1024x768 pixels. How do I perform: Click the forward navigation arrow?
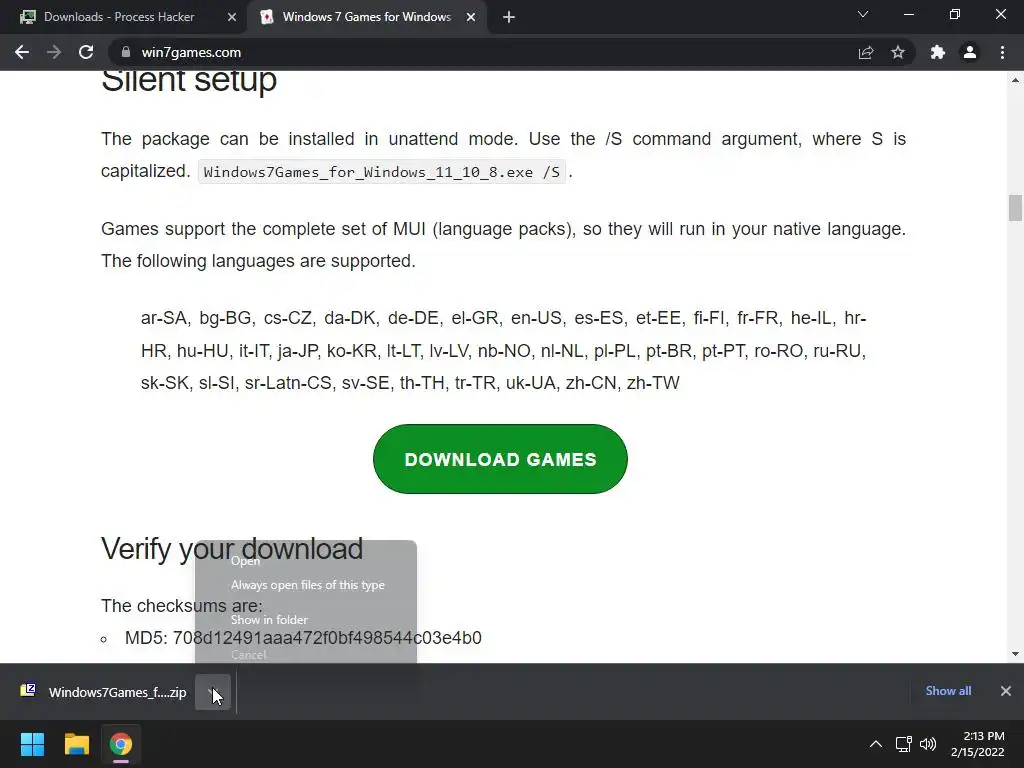click(x=54, y=52)
